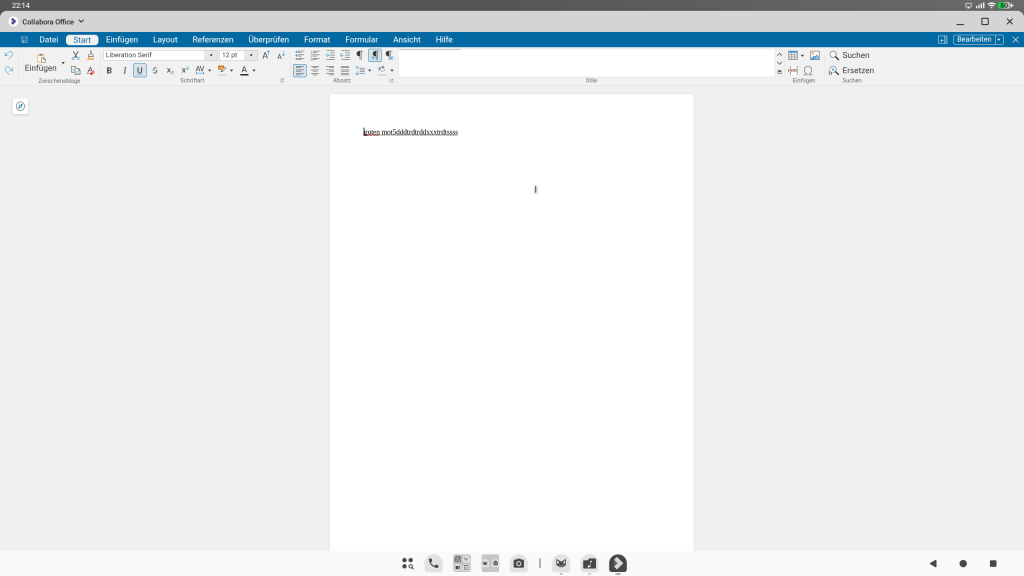Toggle Underline formatting off
This screenshot has height=576, width=1024.
point(140,71)
